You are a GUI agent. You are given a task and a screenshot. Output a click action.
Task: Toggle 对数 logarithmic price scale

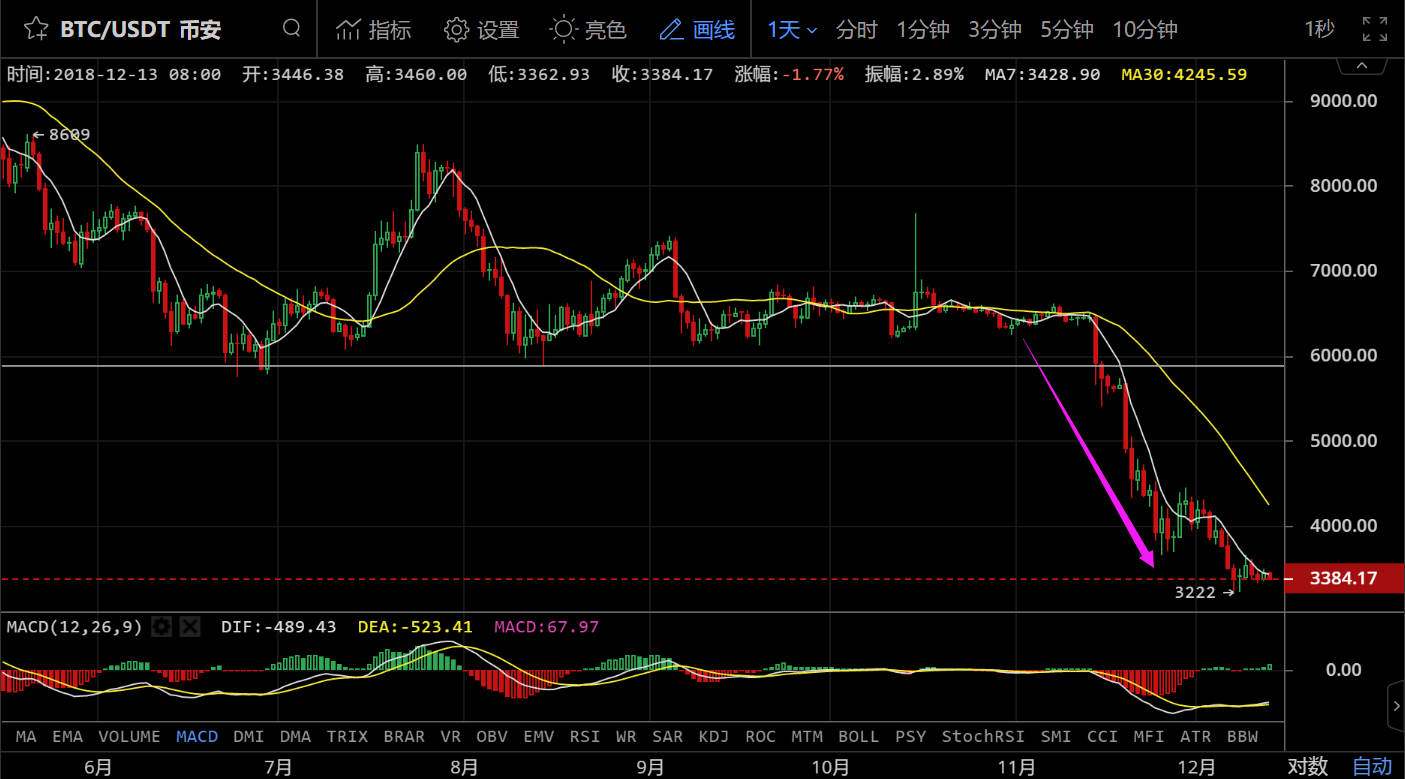[1307, 767]
